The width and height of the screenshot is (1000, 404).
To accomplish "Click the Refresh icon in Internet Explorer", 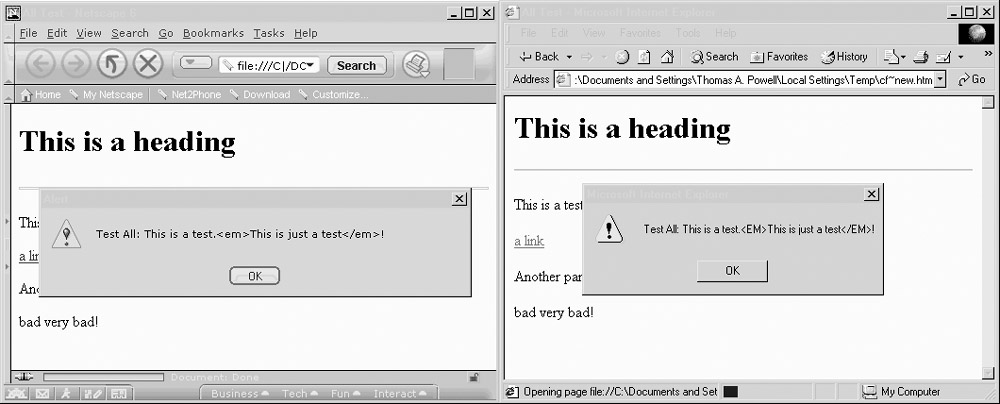I will [x=642, y=57].
